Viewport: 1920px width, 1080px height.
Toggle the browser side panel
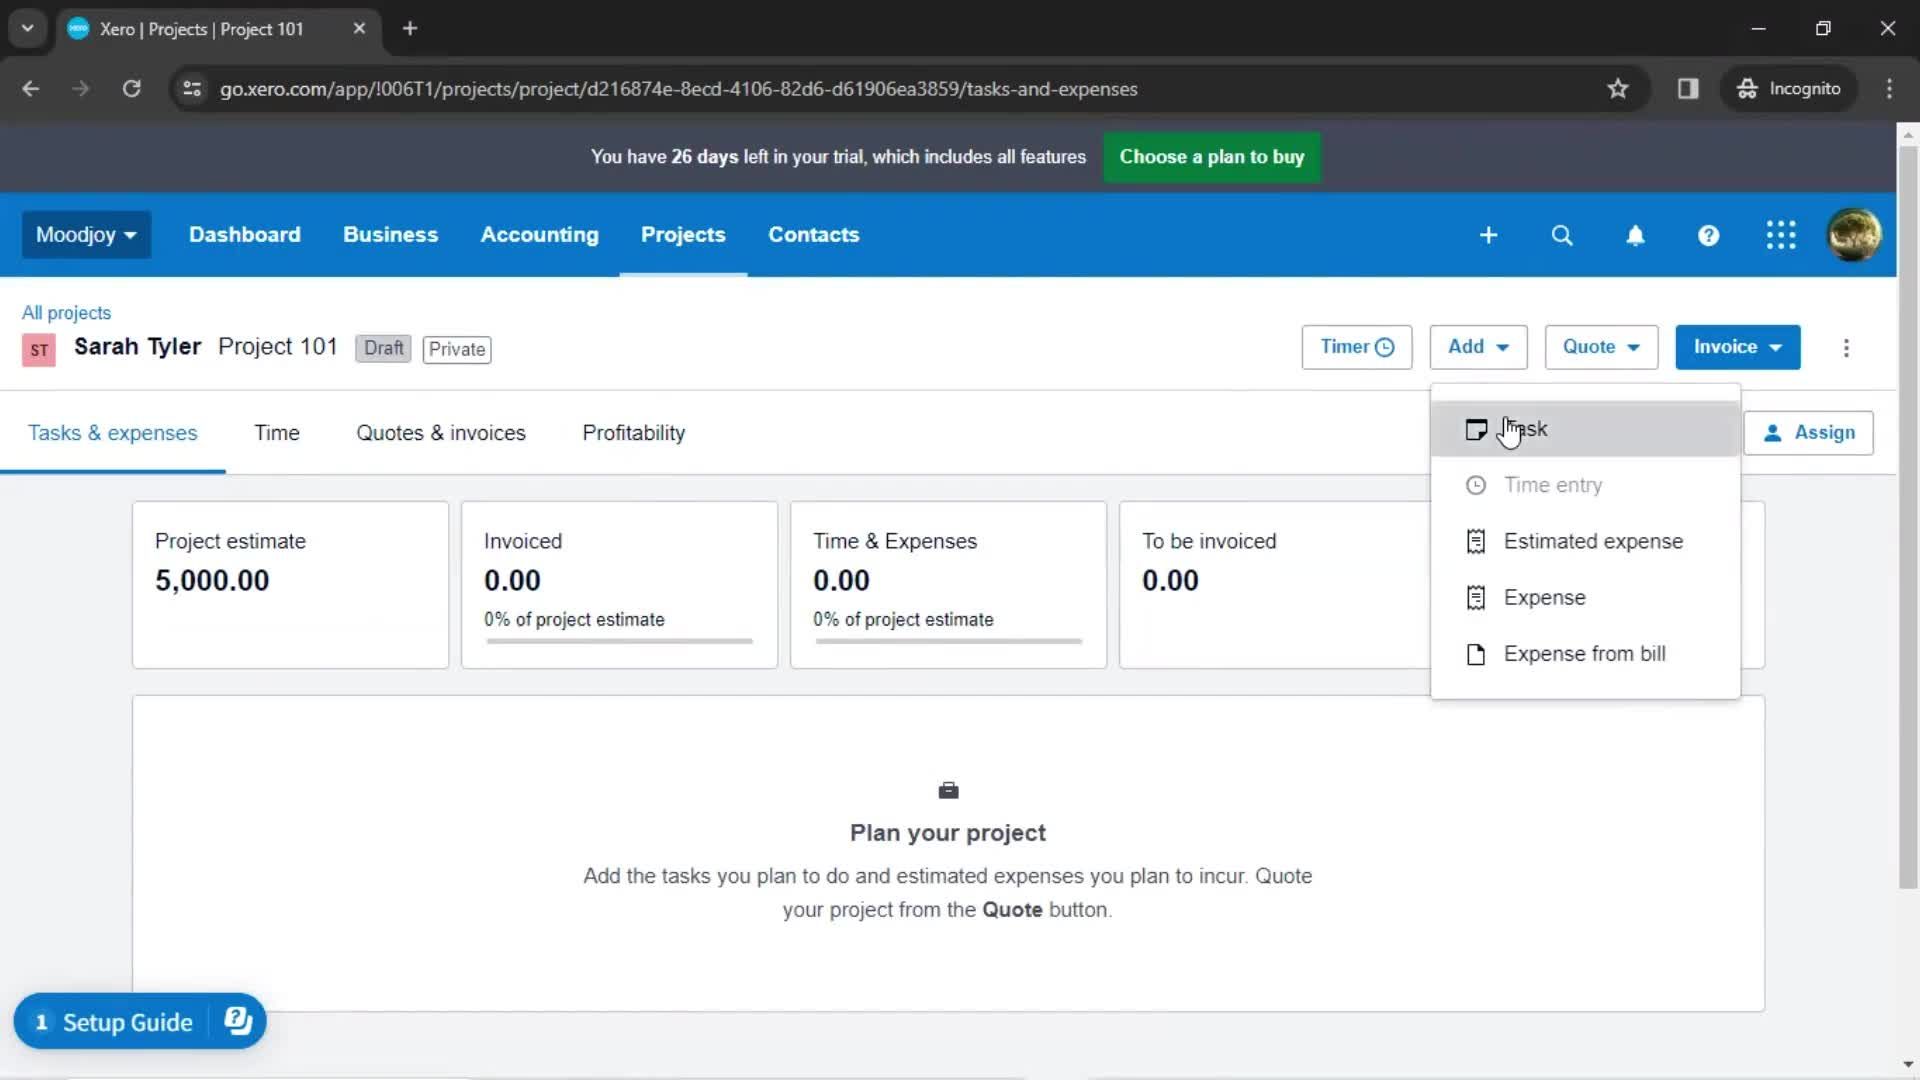click(1688, 89)
